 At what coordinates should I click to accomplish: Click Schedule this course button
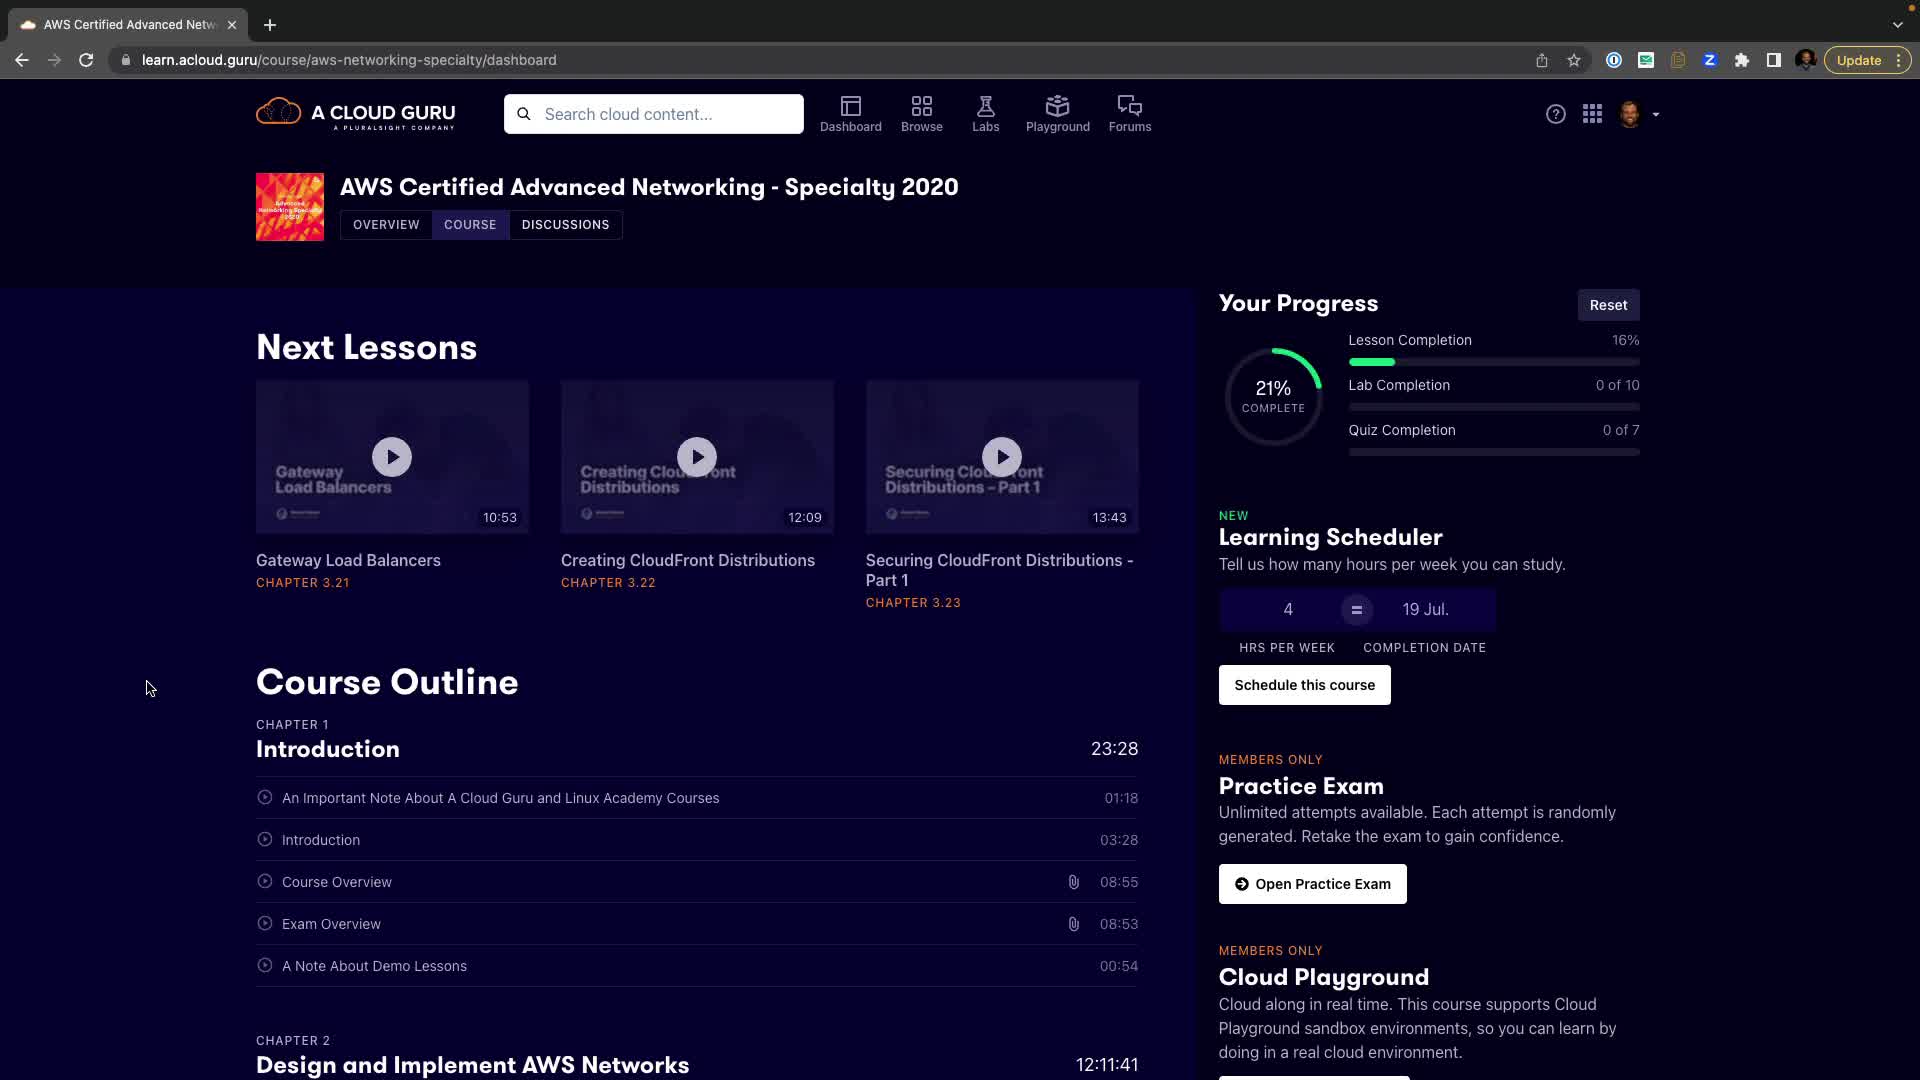pos(1304,685)
